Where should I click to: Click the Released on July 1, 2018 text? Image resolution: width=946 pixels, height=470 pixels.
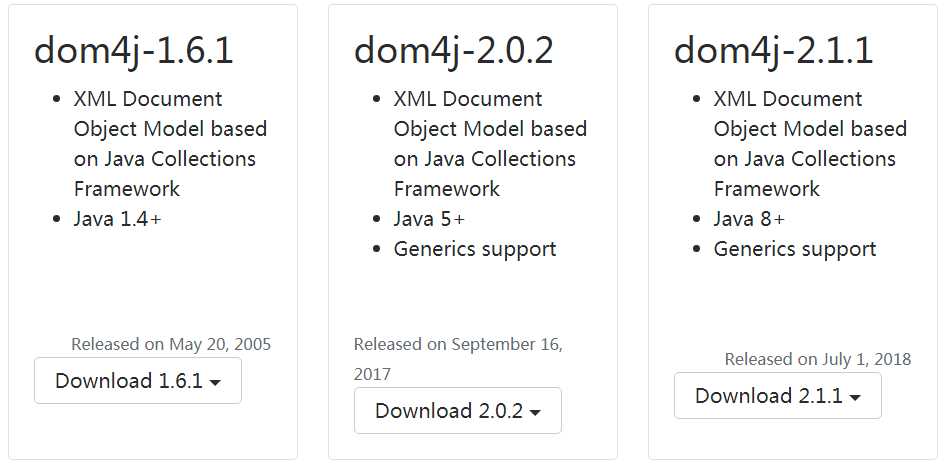[818, 360]
